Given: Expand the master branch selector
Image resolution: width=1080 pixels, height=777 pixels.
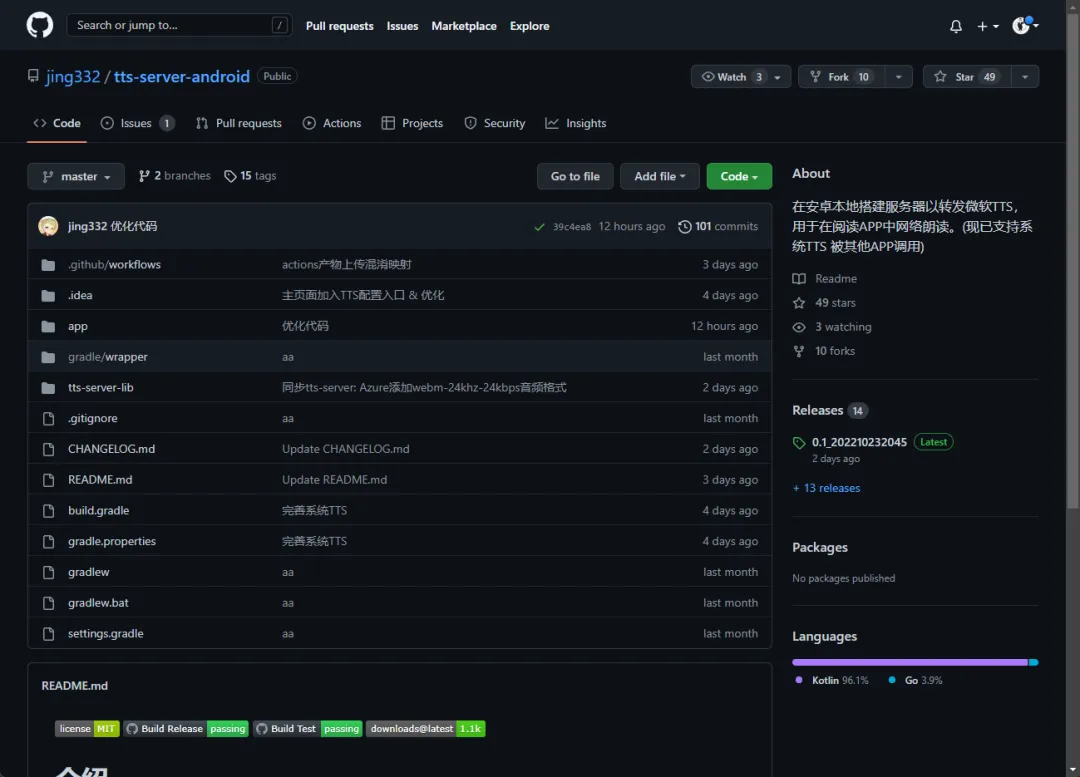Looking at the screenshot, I should point(76,176).
